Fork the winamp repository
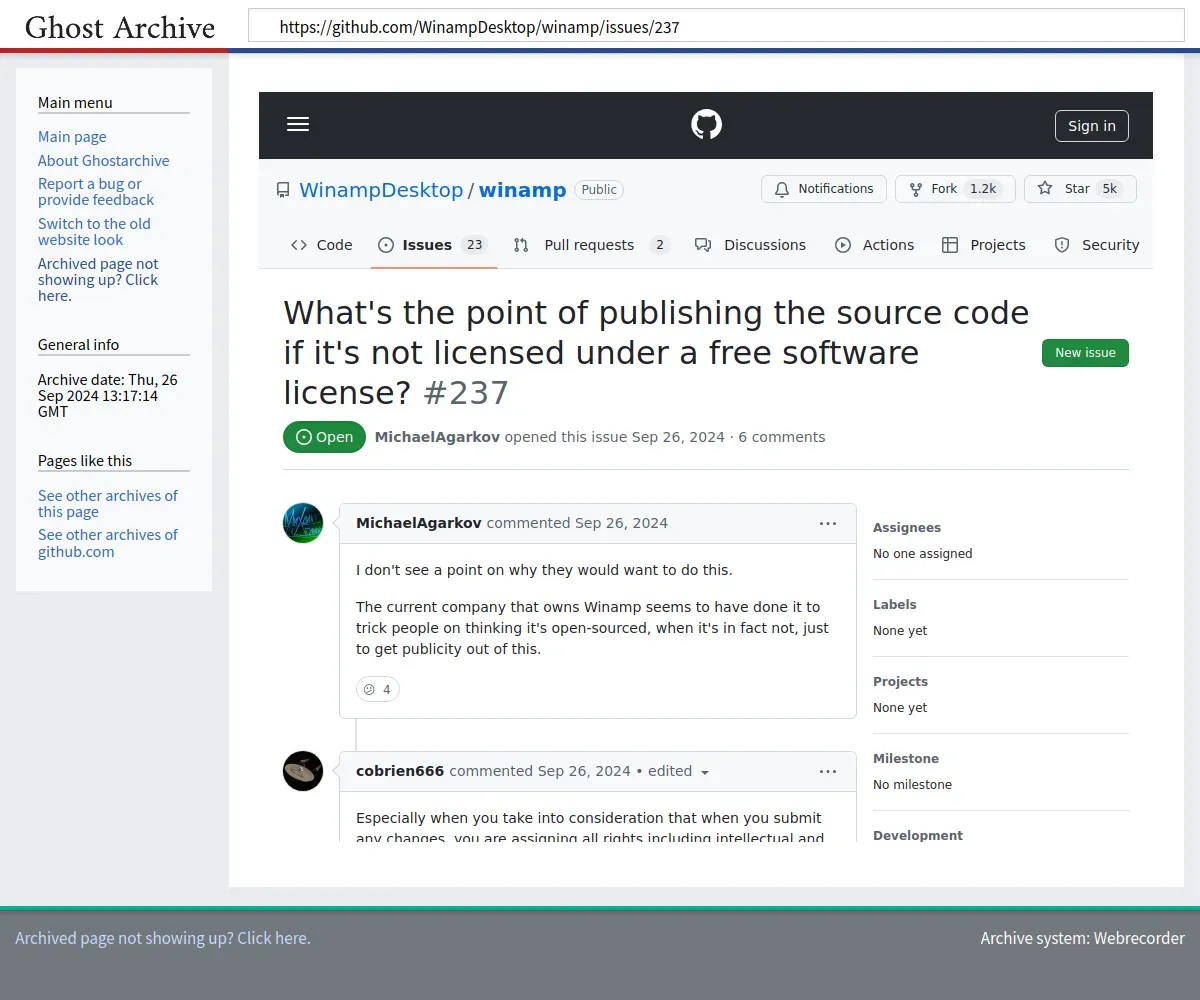Viewport: 1200px width, 1000px height. coord(954,189)
